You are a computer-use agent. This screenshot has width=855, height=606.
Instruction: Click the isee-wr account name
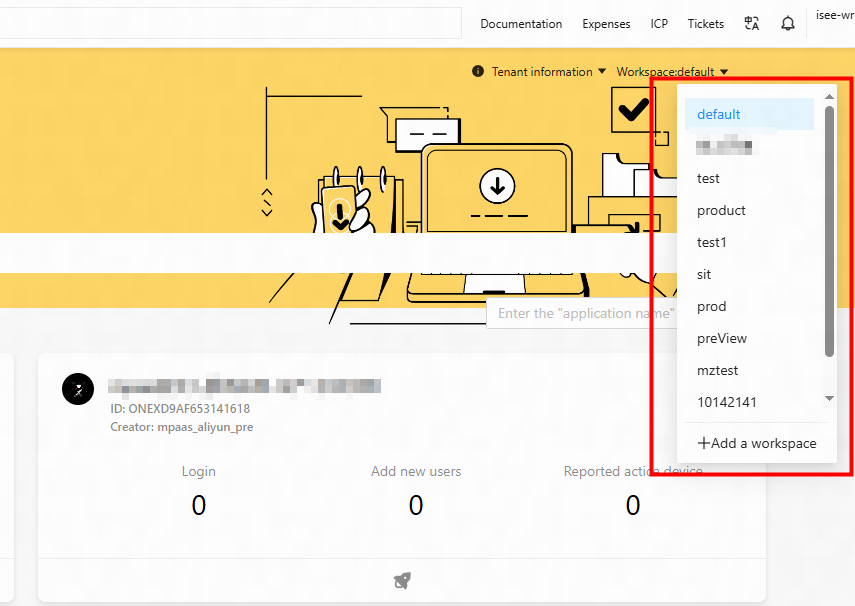click(835, 15)
